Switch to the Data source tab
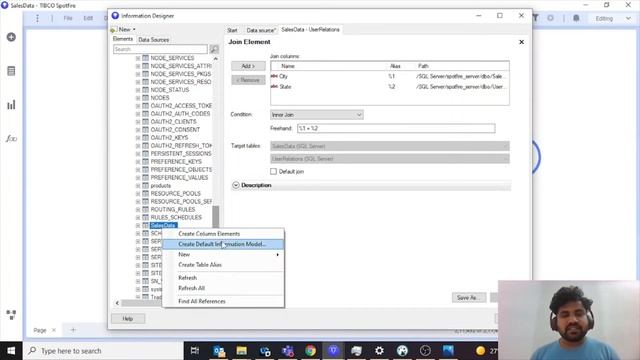This screenshot has width=640, height=360. click(261, 30)
